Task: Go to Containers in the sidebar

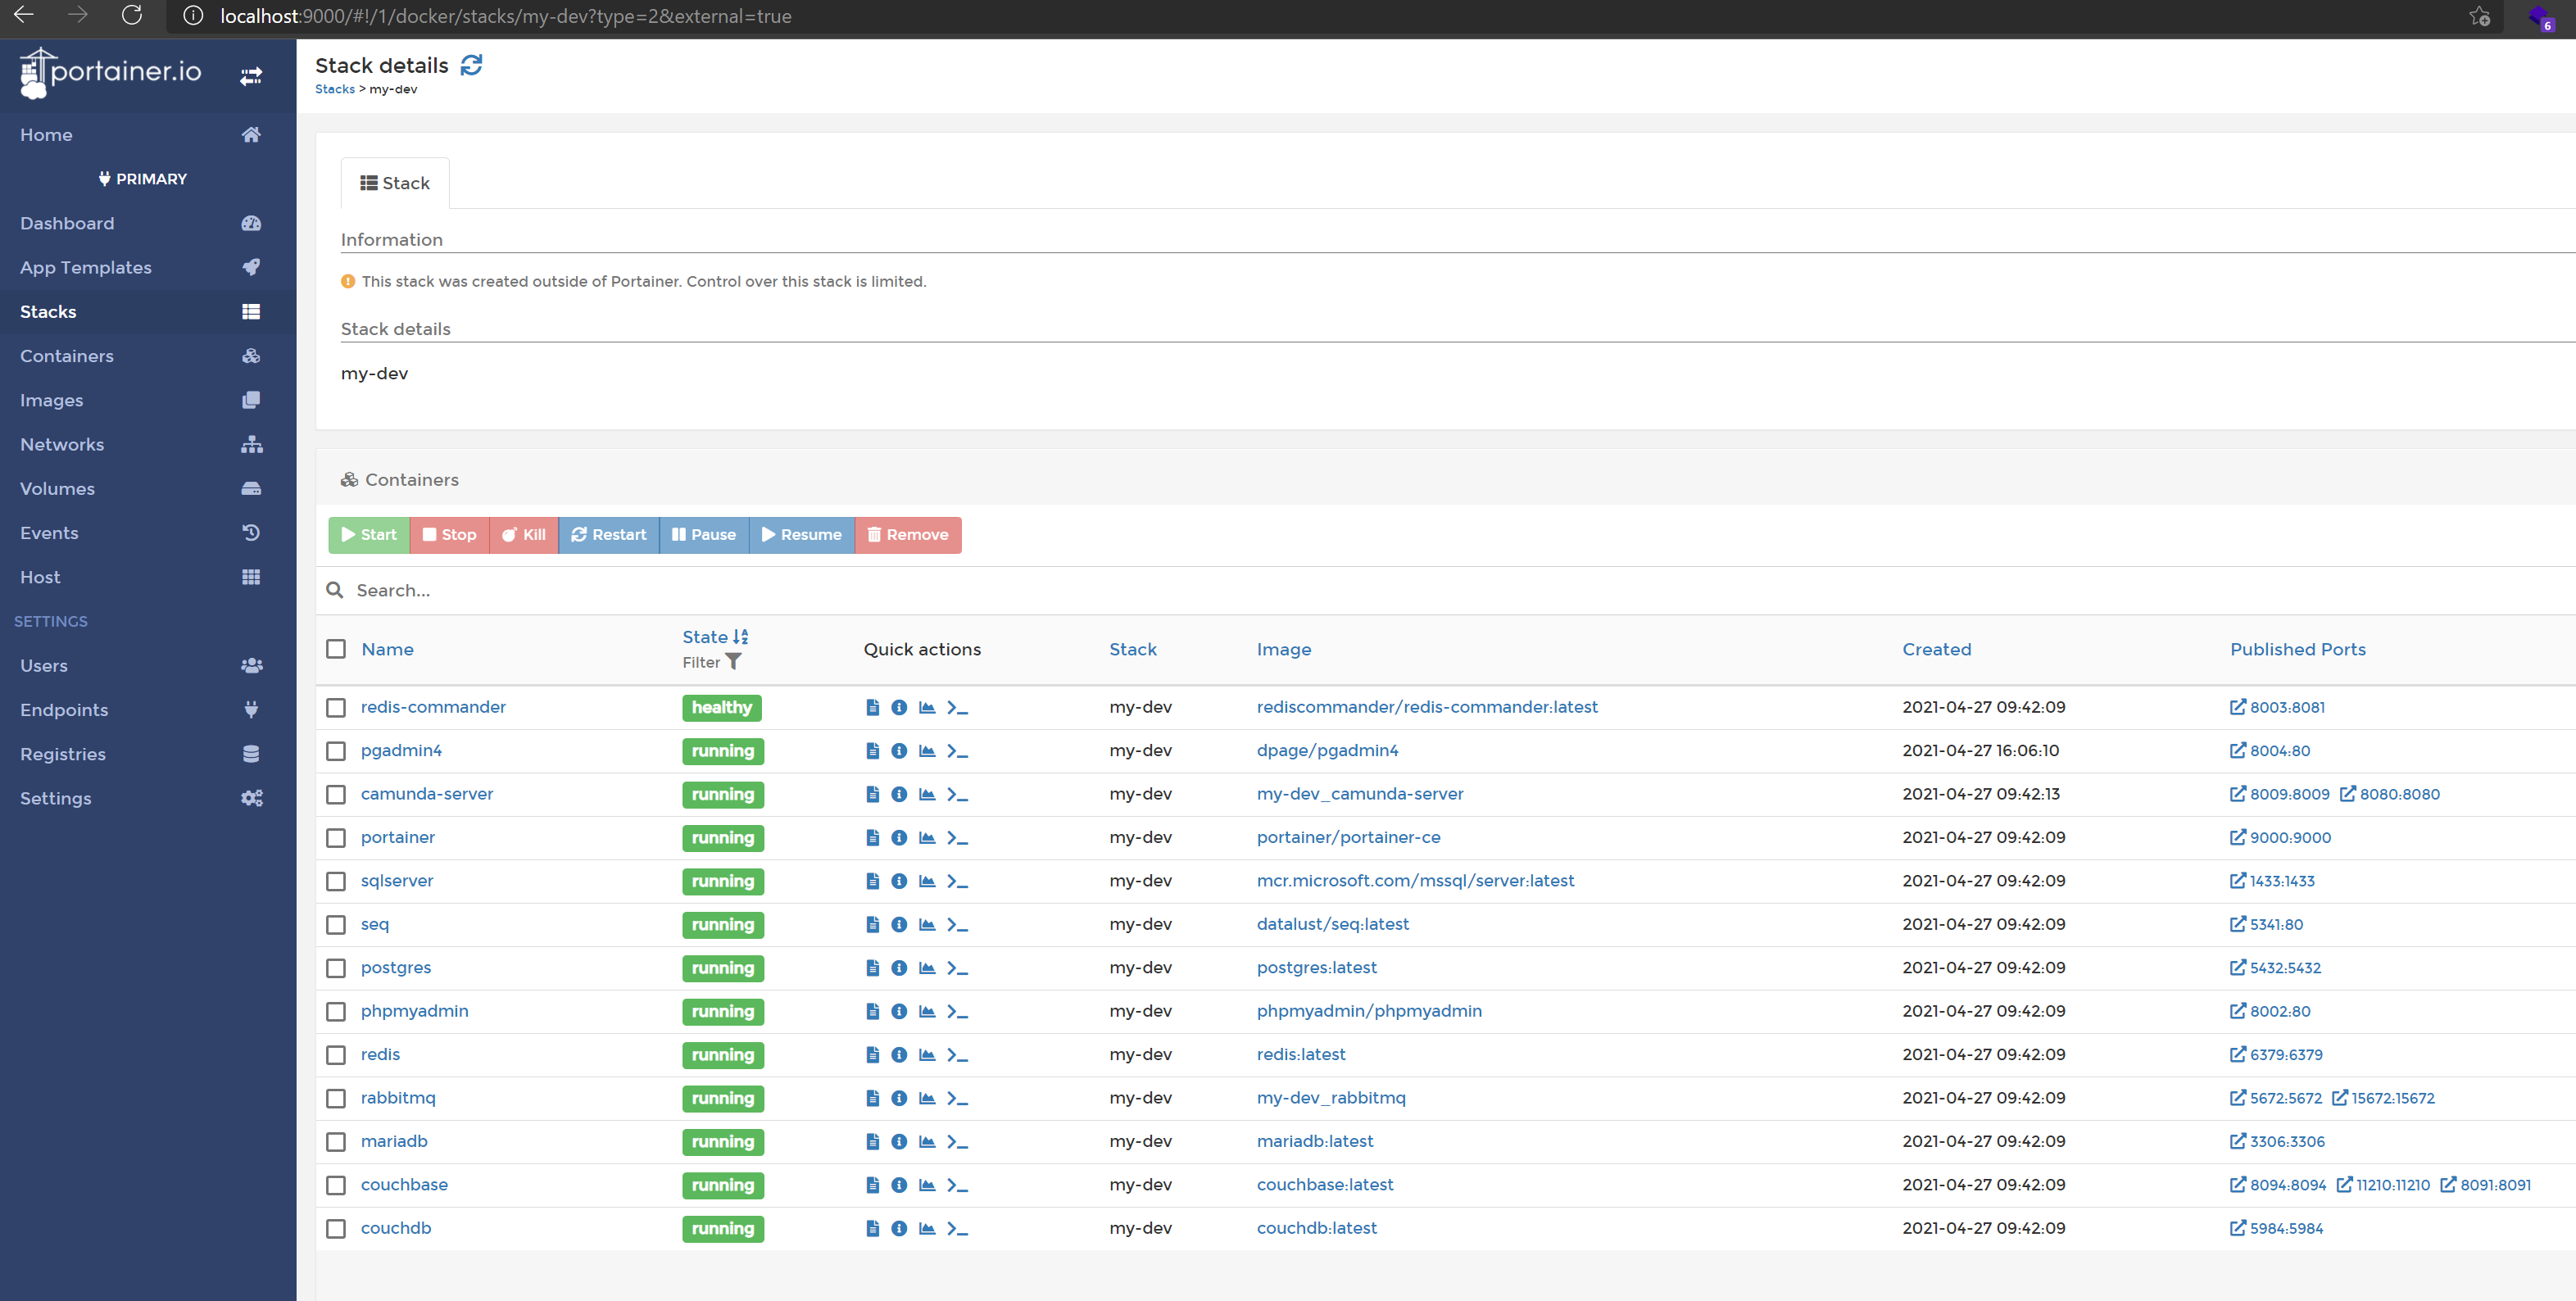Action: (x=67, y=356)
